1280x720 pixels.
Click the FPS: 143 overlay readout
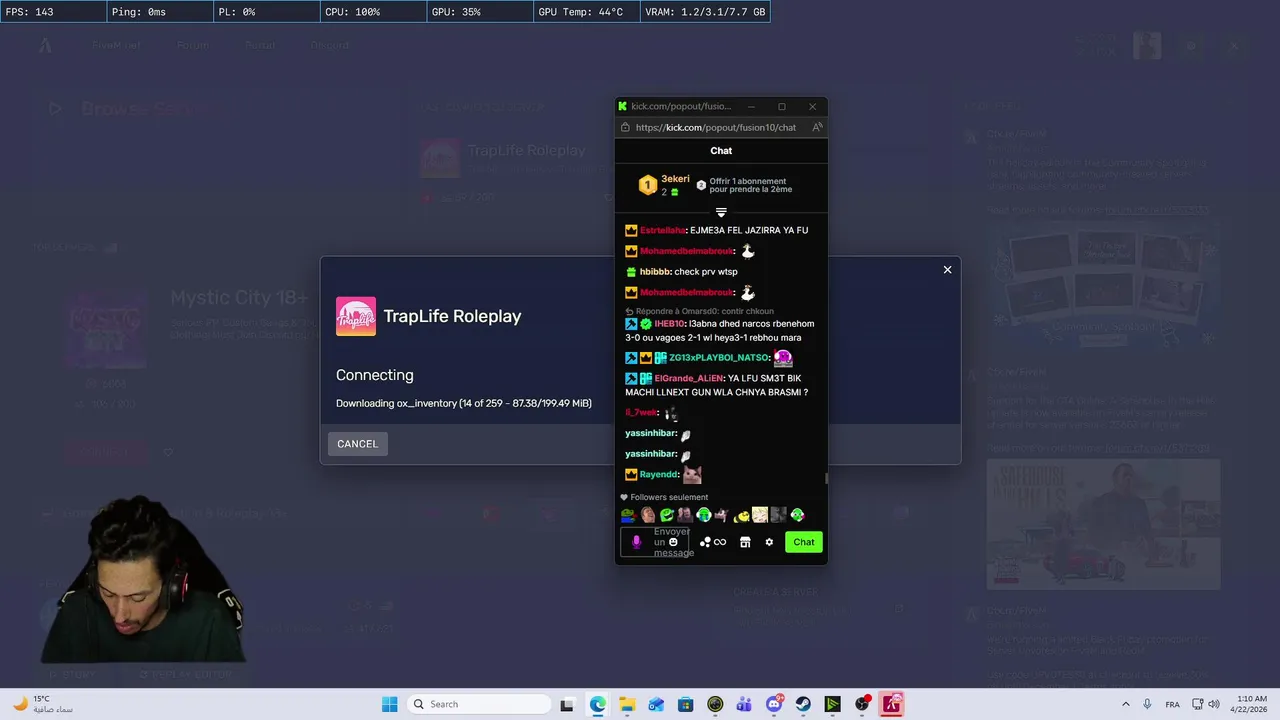53,12
